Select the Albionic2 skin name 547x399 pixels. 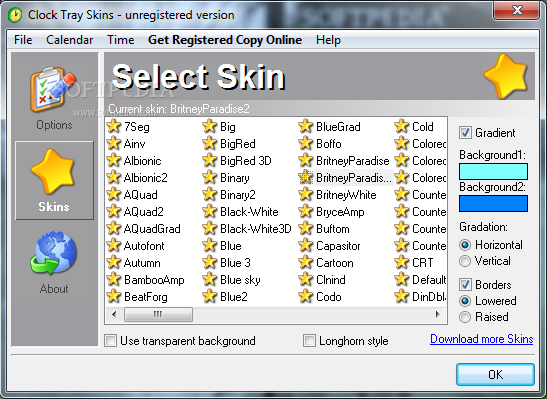coord(145,178)
